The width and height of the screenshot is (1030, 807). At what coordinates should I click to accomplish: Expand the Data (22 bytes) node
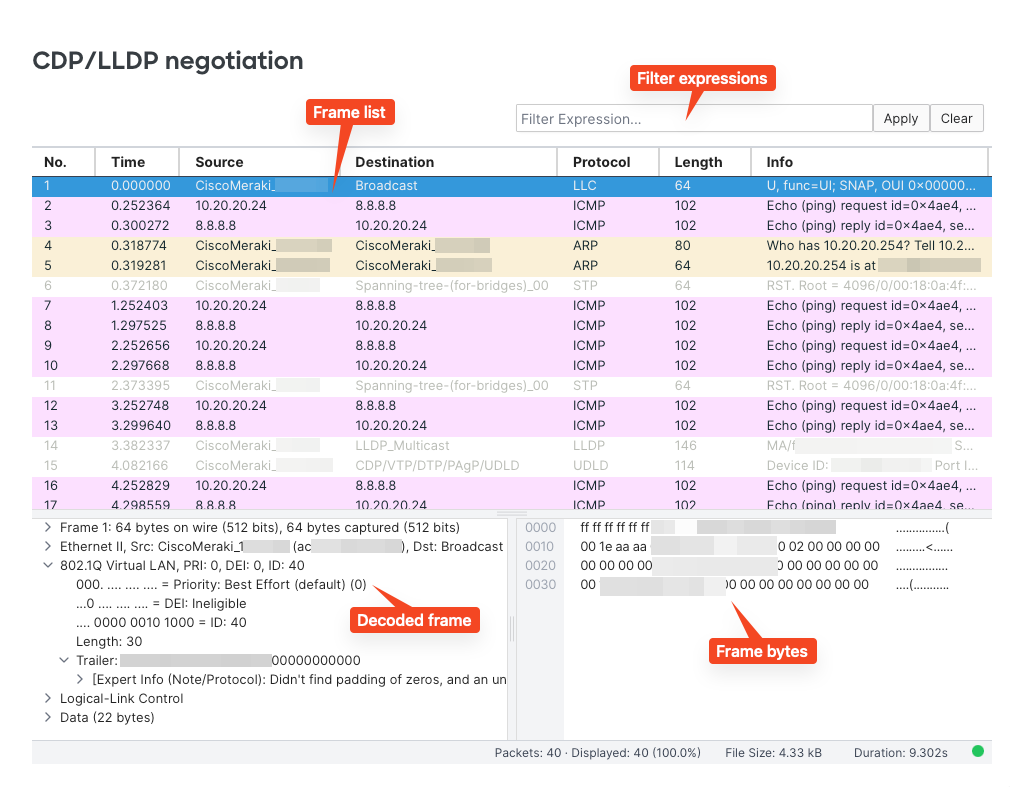[48, 717]
